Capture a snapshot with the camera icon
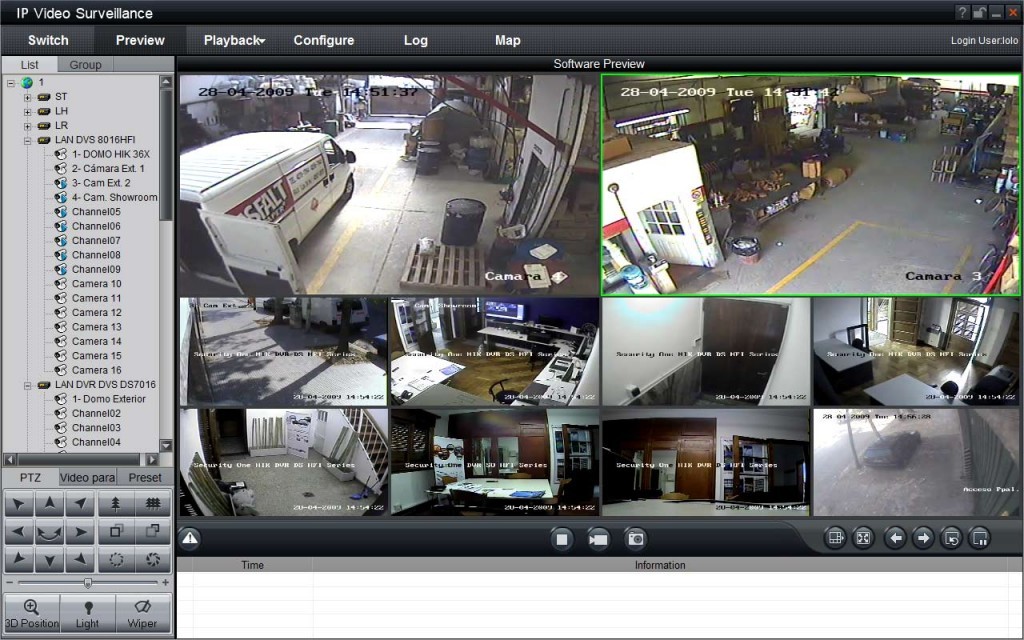 (x=635, y=539)
